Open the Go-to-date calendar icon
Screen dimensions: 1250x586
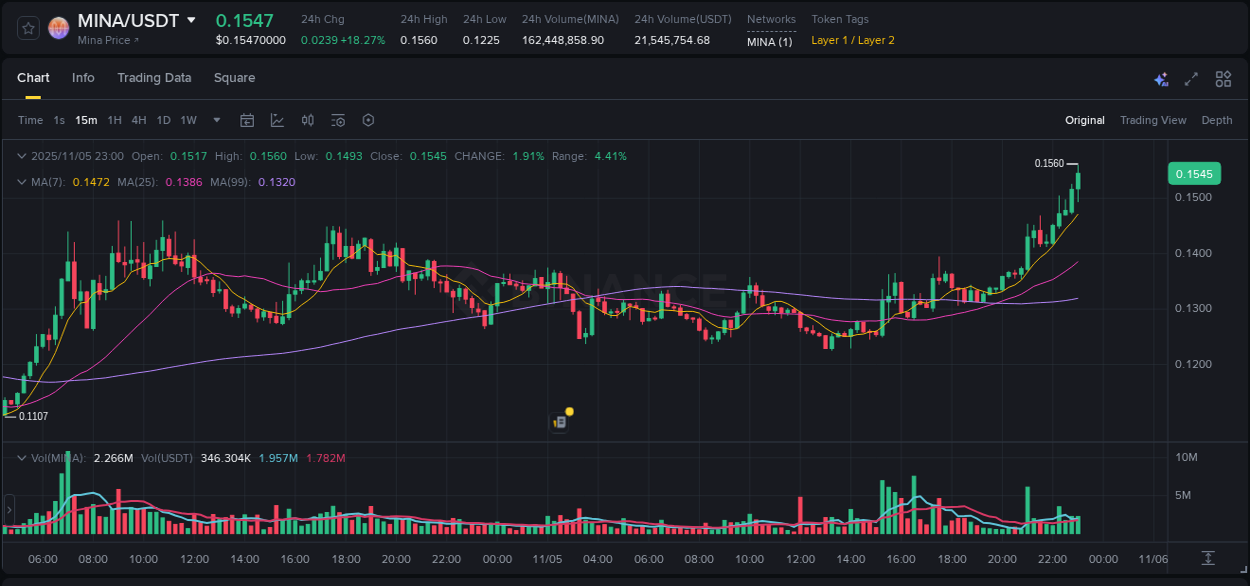pyautogui.click(x=247, y=120)
